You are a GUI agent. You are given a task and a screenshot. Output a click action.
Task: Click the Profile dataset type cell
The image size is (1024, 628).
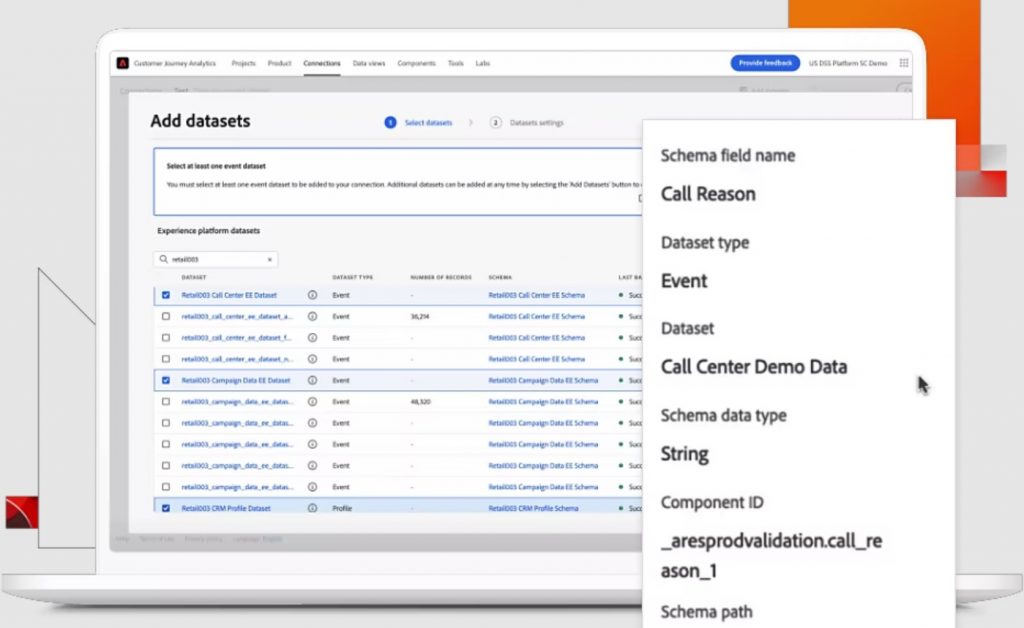[342, 508]
